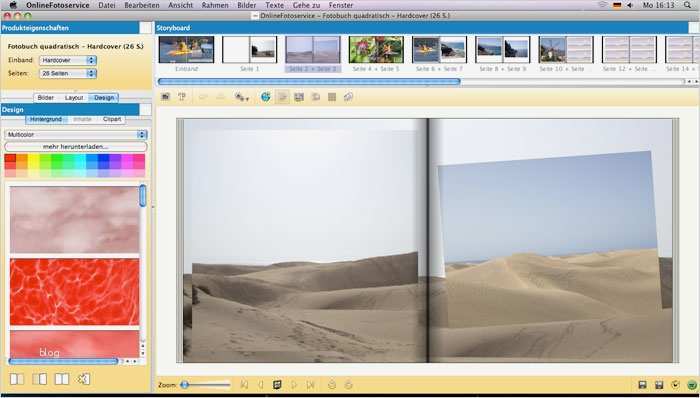This screenshot has width=700, height=398.
Task: Click the save icon at bottom right
Action: pyautogui.click(x=642, y=385)
